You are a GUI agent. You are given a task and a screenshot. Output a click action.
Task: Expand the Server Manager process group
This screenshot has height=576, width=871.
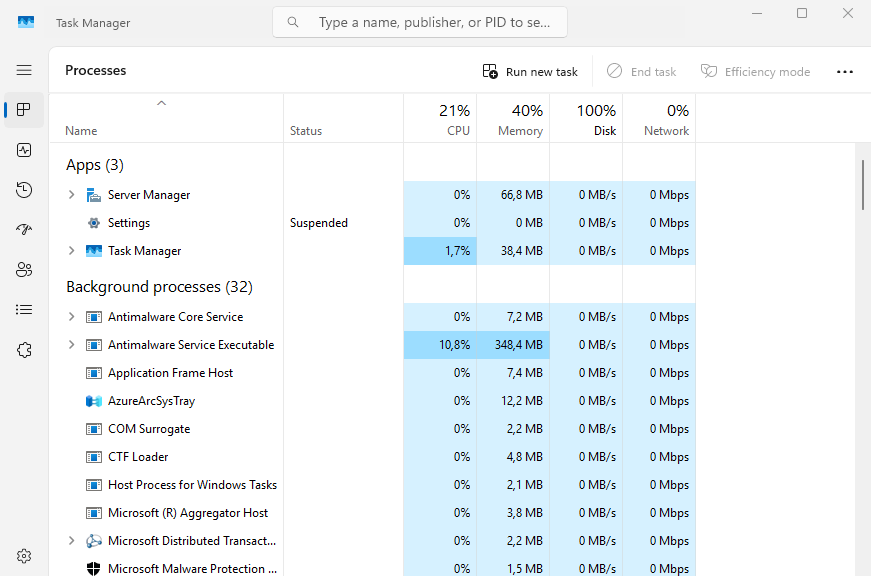pos(71,195)
